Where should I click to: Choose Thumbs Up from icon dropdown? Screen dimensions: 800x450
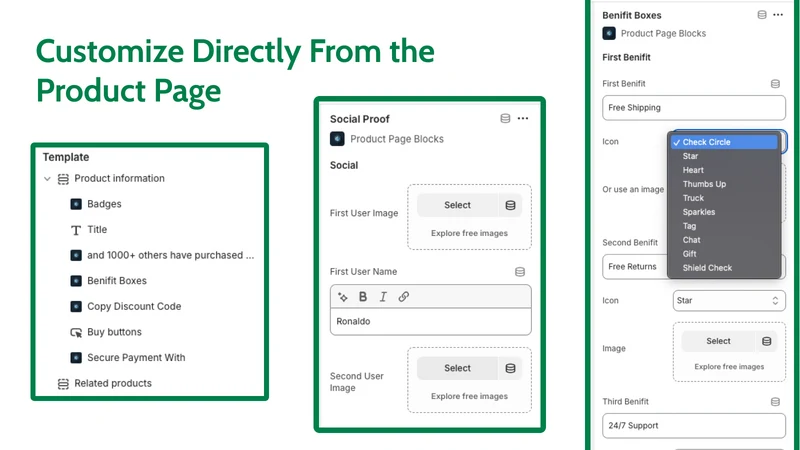724,184
